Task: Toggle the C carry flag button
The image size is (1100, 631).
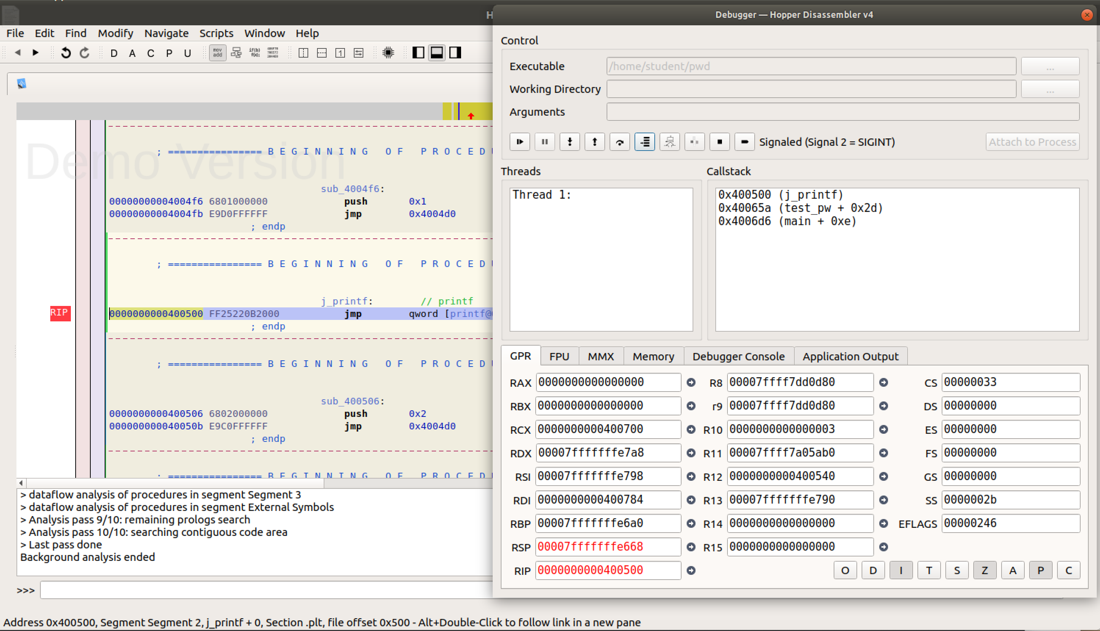Action: tap(1068, 570)
